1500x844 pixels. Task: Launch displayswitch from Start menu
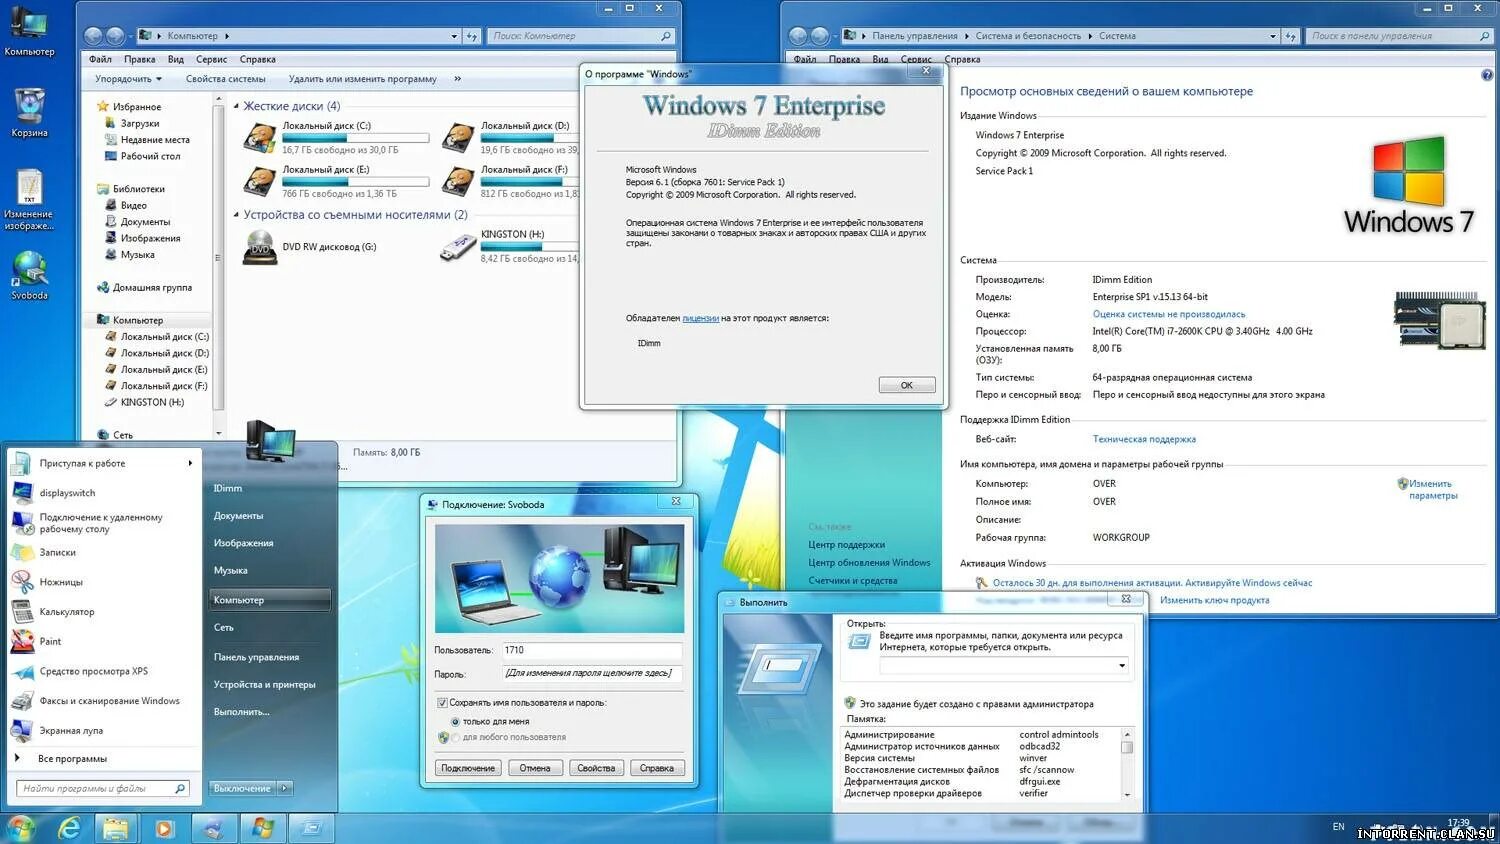pos(67,493)
